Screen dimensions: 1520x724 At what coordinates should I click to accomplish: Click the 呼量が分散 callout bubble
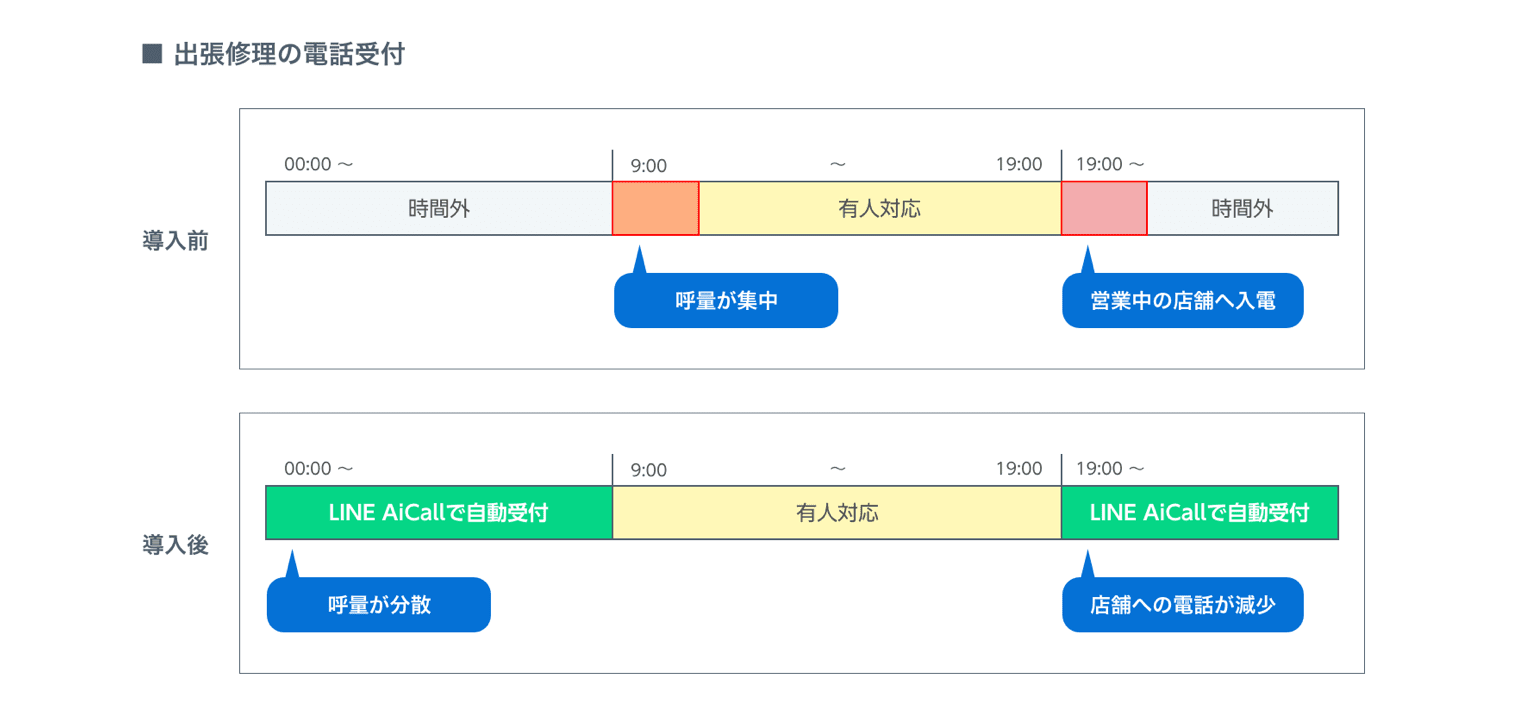[x=378, y=605]
